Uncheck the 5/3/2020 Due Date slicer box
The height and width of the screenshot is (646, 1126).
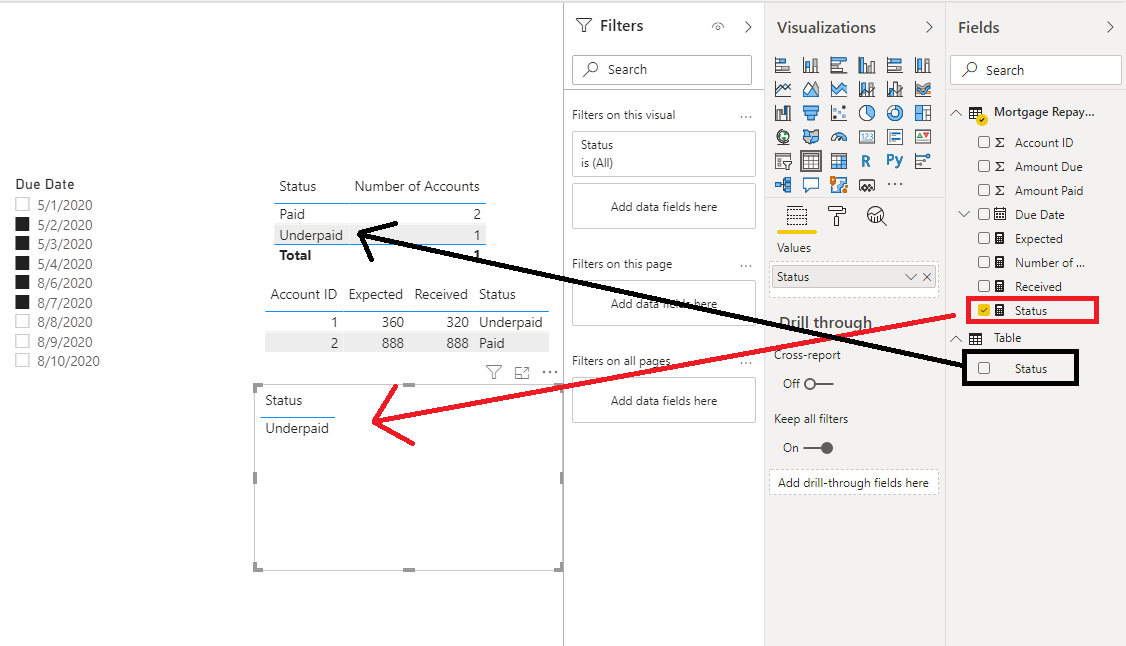point(22,243)
